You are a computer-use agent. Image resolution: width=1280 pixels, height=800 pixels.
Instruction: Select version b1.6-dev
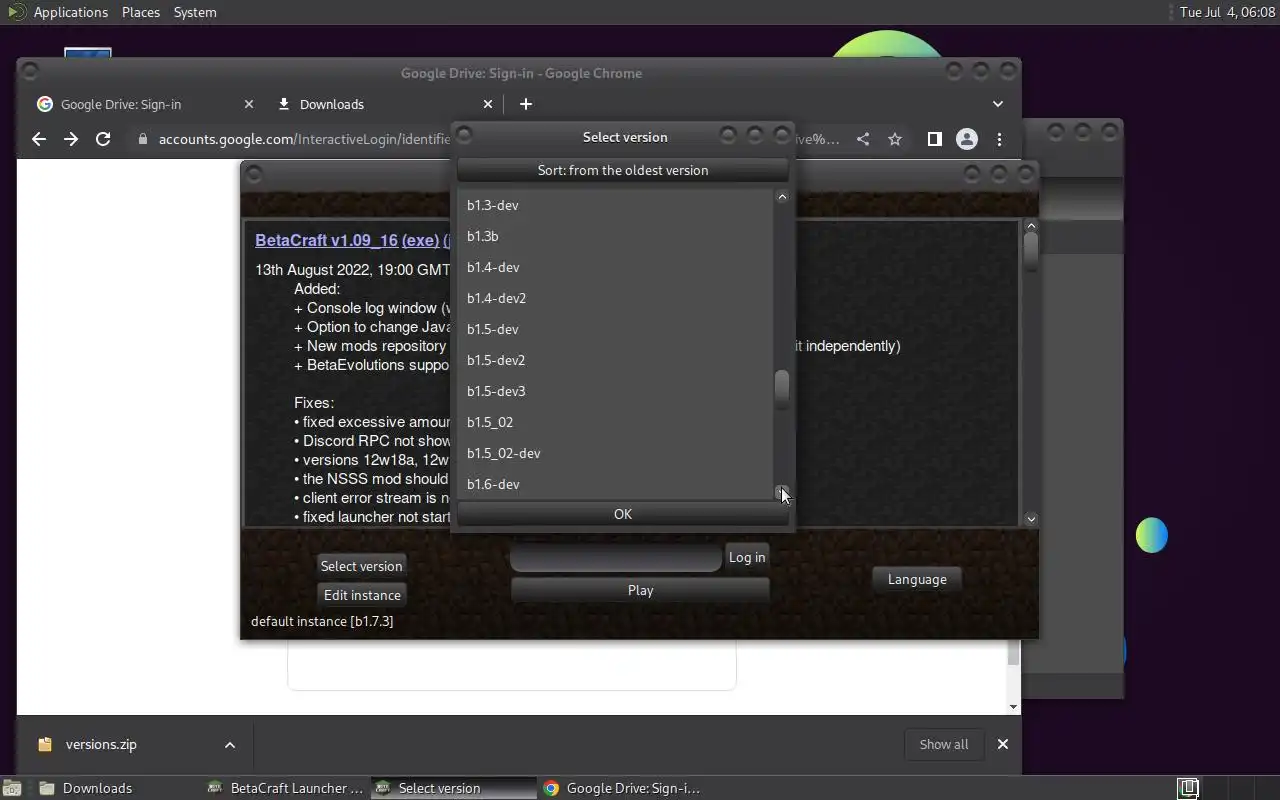pos(615,484)
